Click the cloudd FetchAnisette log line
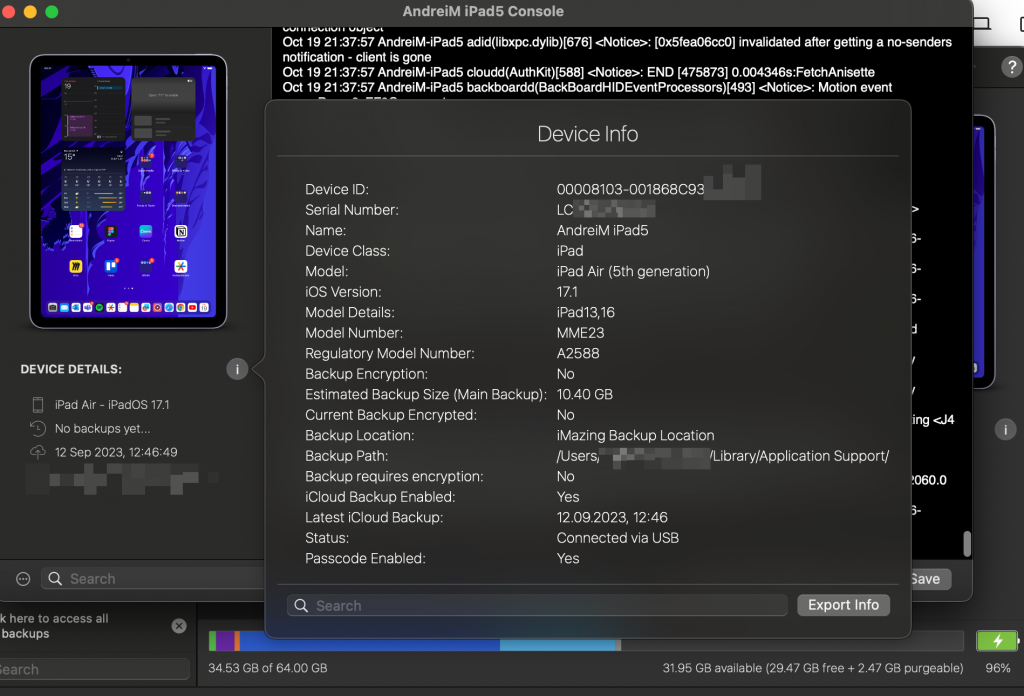Image resolution: width=1024 pixels, height=696 pixels. pyautogui.click(x=579, y=72)
